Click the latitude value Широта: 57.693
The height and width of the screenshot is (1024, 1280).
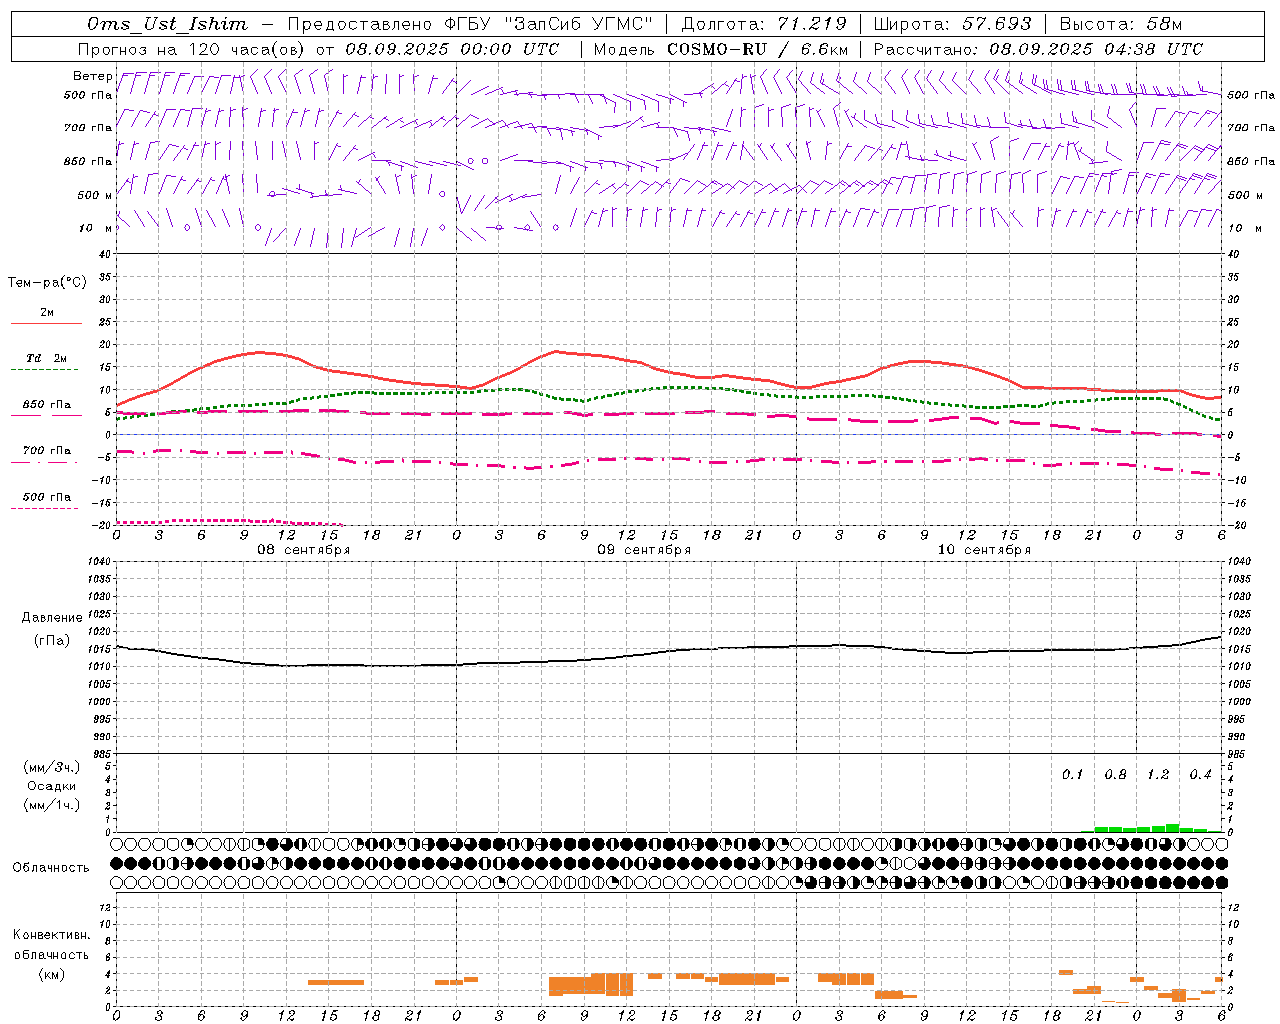click(x=953, y=24)
